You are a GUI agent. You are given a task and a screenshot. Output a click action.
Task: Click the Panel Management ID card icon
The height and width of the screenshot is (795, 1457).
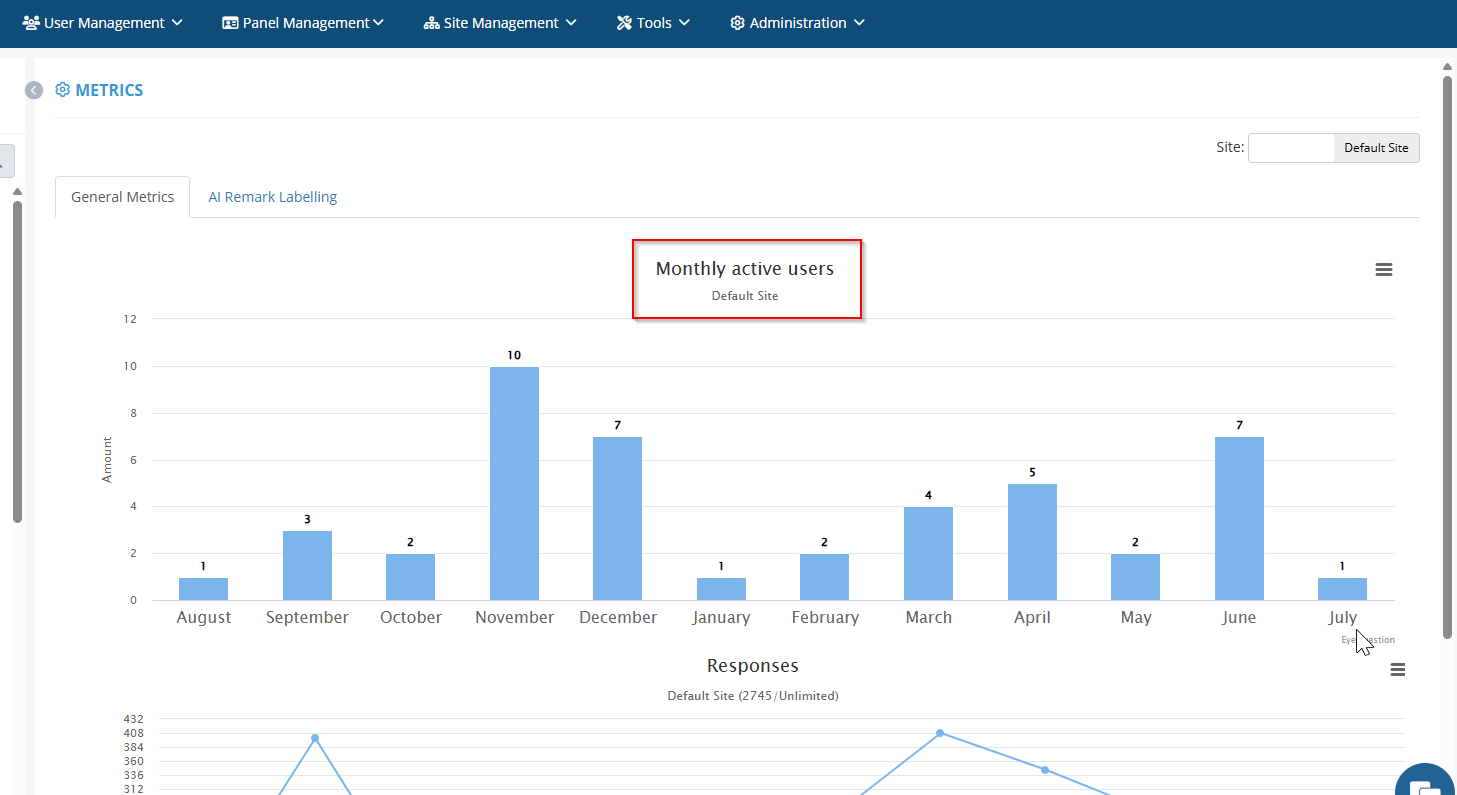point(230,22)
